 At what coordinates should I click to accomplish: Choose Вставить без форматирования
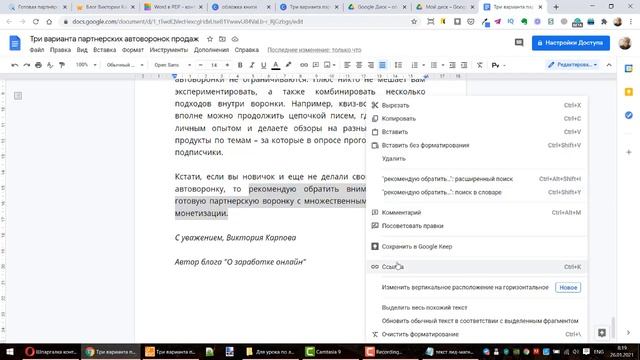[x=477, y=145]
